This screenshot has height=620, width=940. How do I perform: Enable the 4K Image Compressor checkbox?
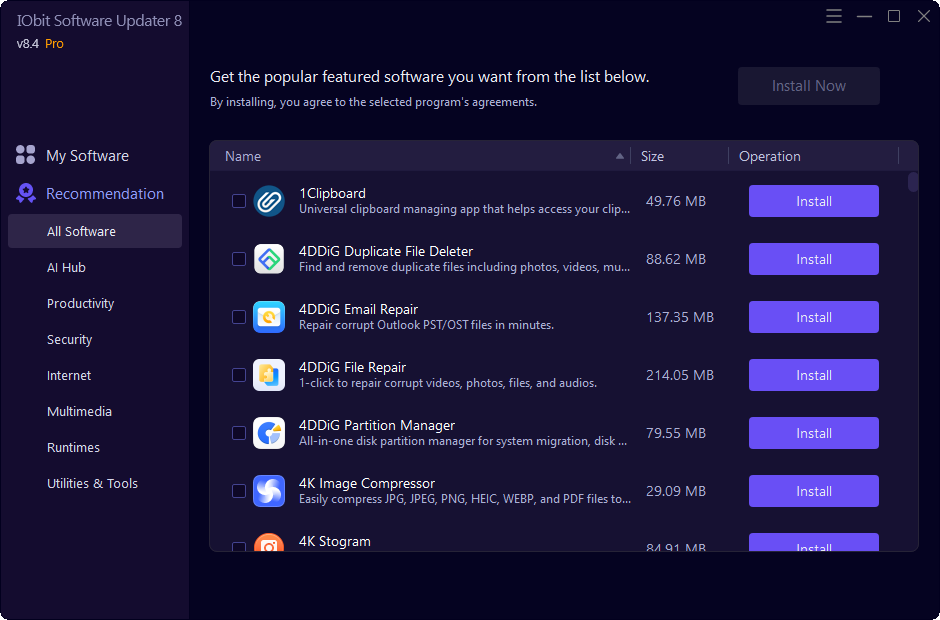[239, 491]
